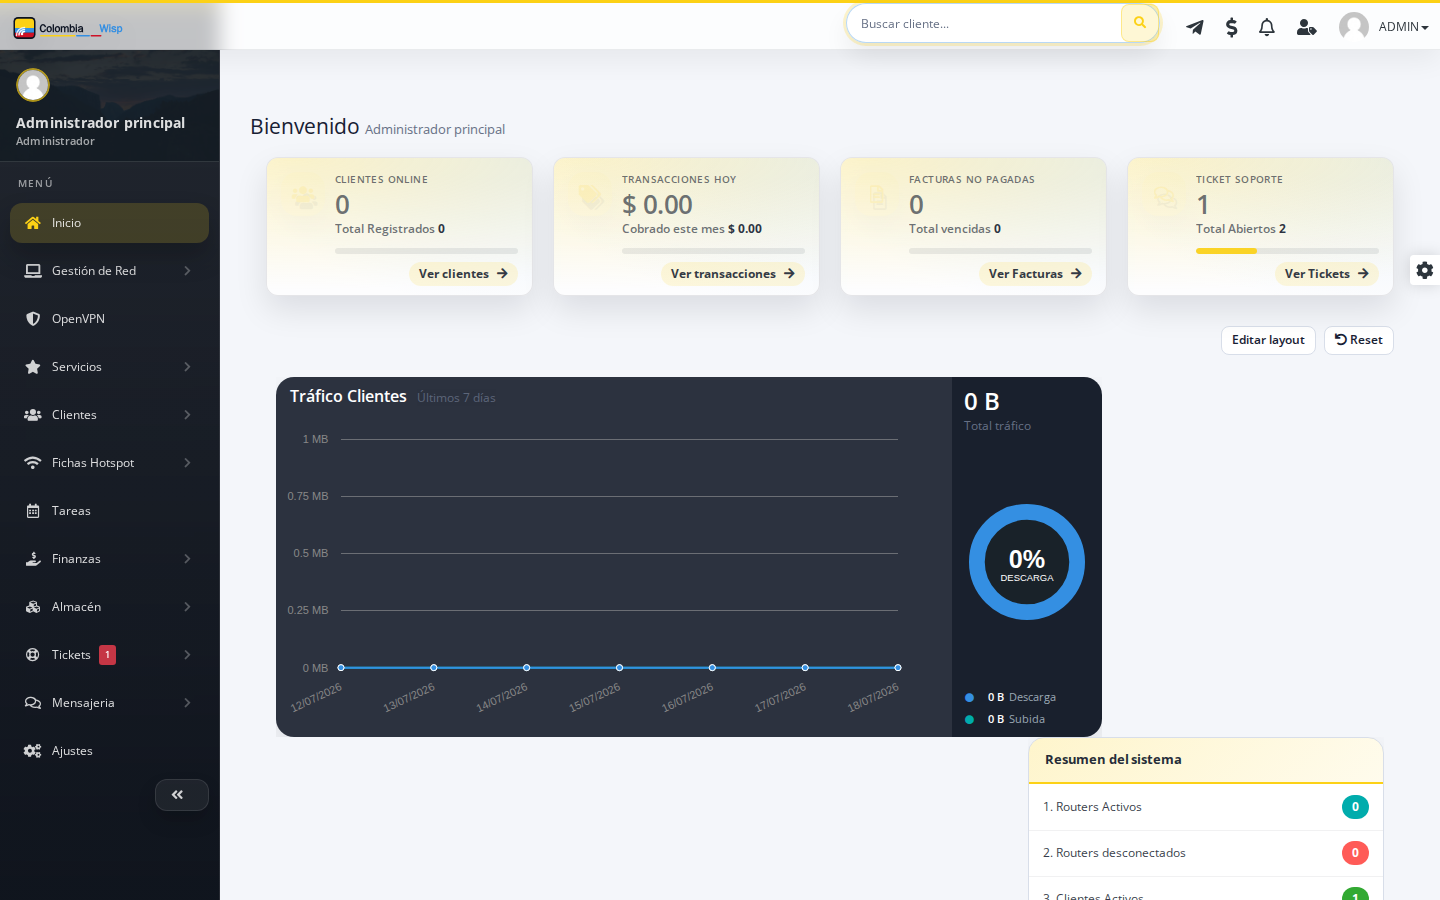This screenshot has width=1440, height=900.
Task: Click the Colombia Wisp logo
Action: coord(68,28)
